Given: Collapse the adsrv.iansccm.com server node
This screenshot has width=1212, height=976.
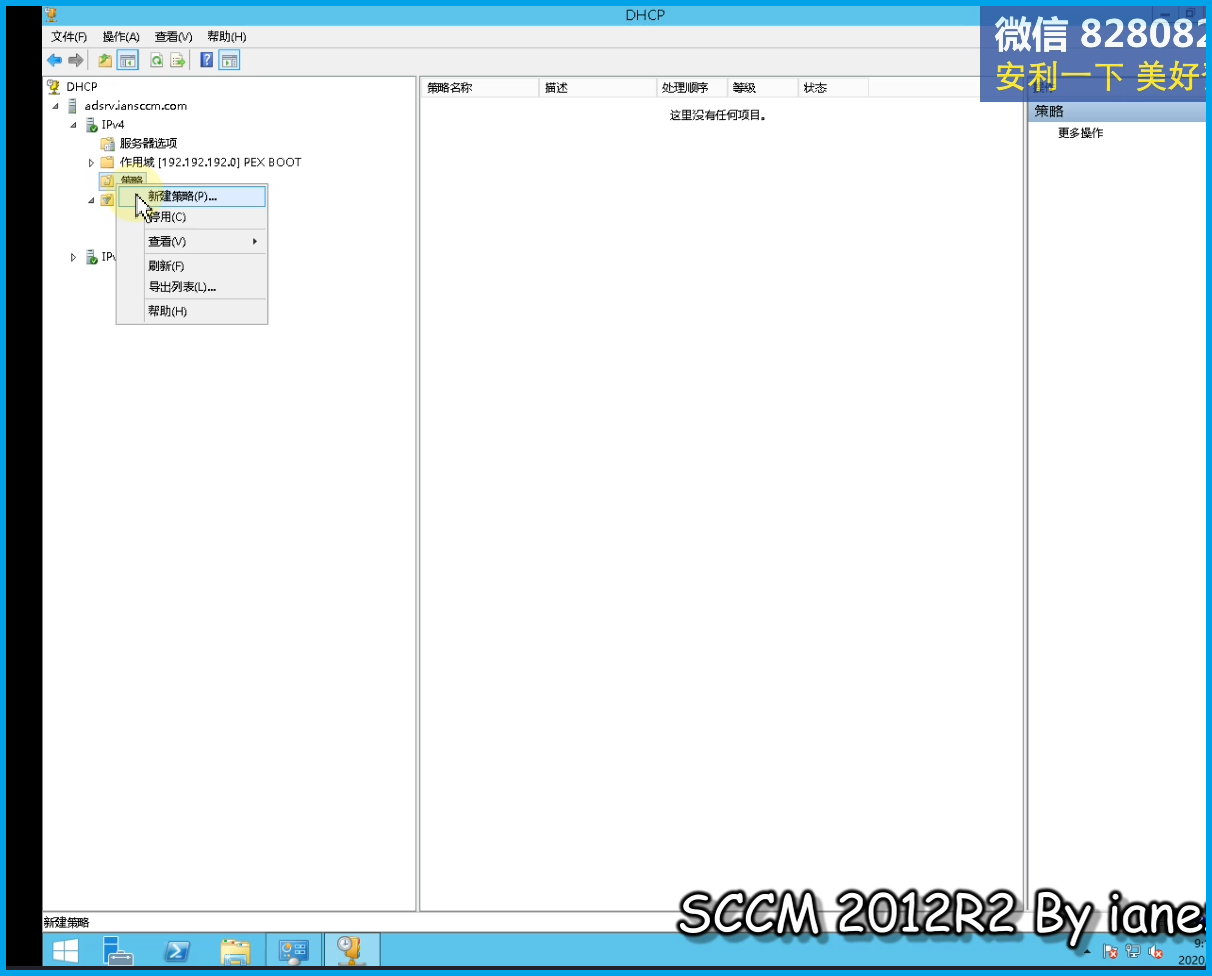Looking at the screenshot, I should point(56,106).
